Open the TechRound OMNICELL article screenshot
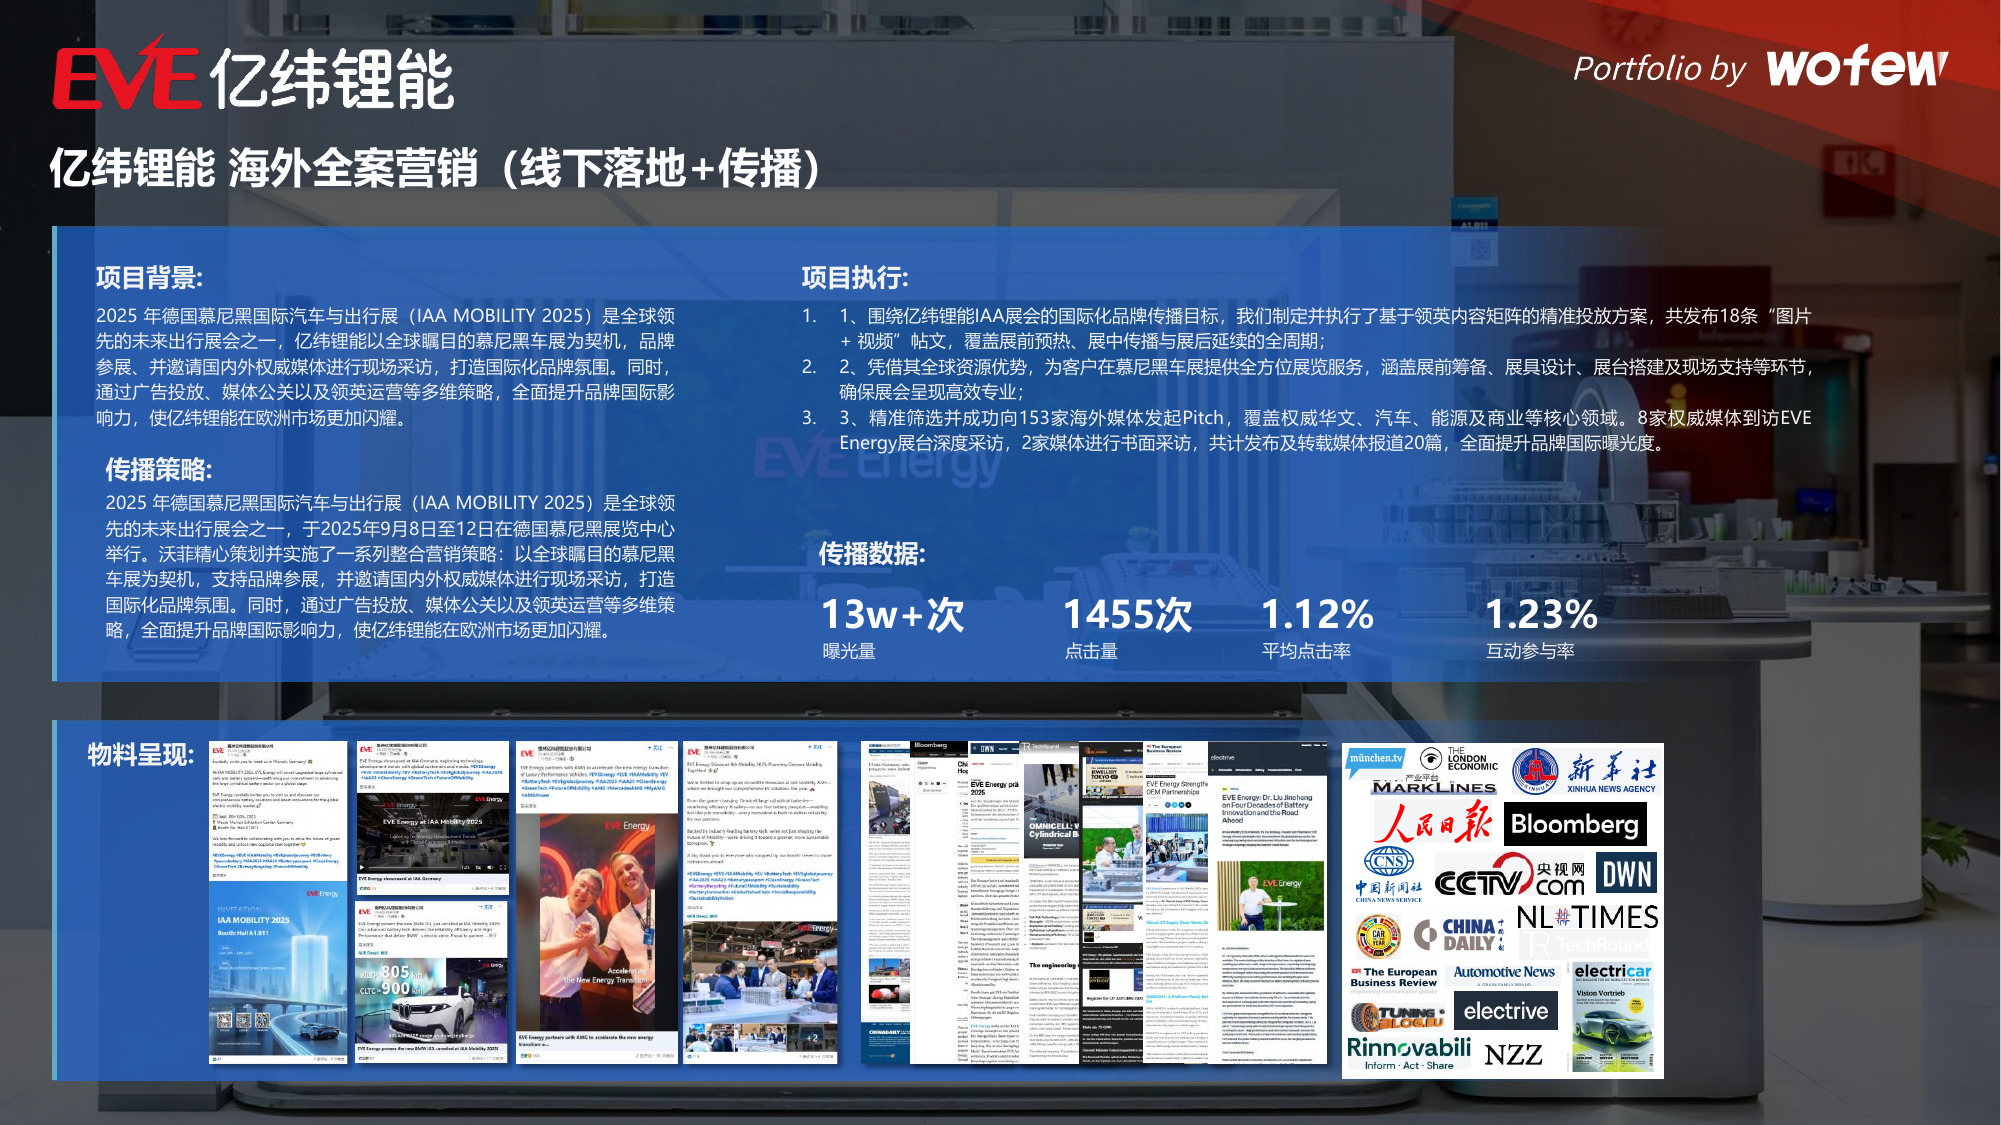This screenshot has height=1125, width=2001. (1051, 902)
